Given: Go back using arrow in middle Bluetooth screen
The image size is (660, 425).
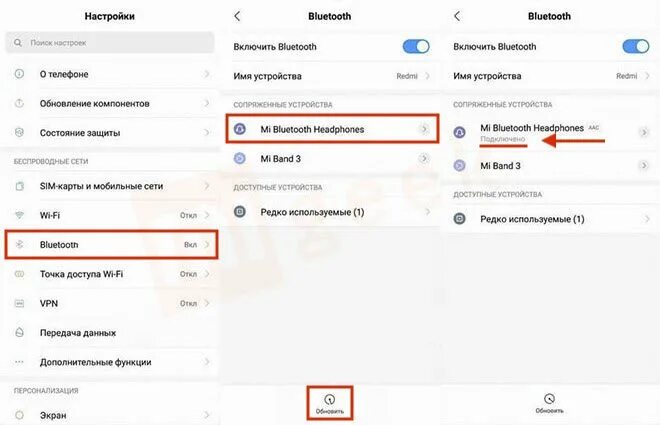Looking at the screenshot, I should pyautogui.click(x=237, y=16).
